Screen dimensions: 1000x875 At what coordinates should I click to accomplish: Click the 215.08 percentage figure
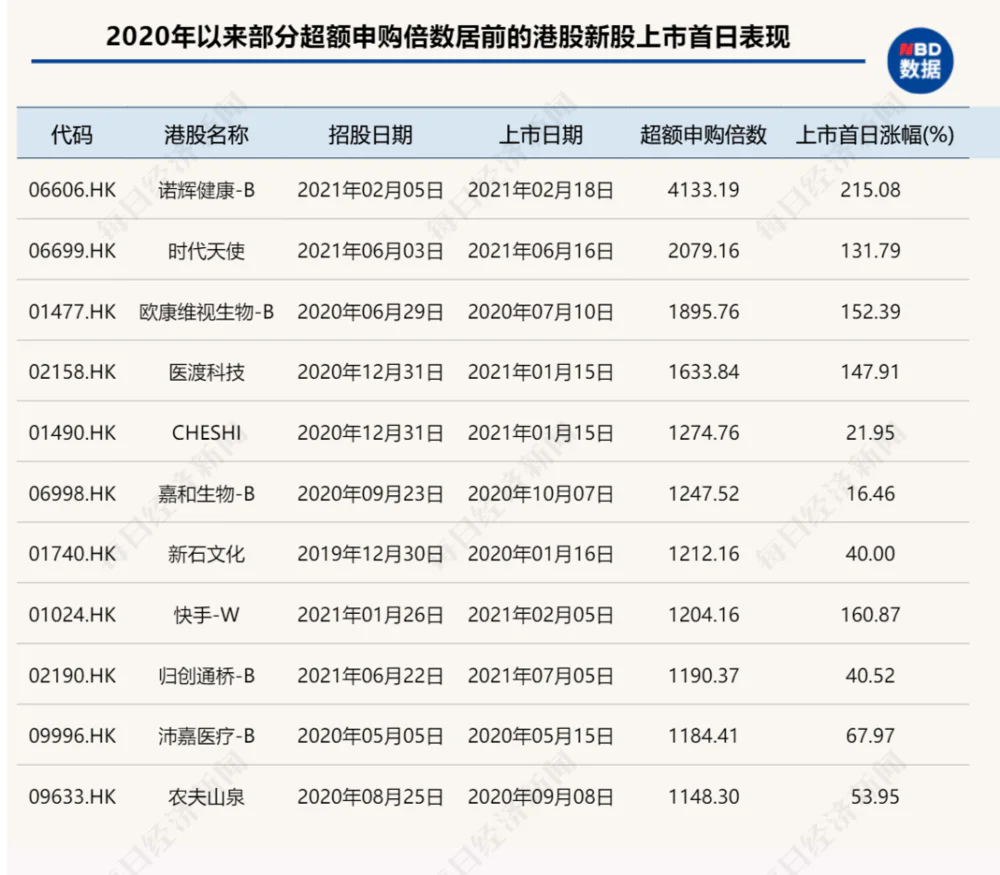click(x=871, y=189)
